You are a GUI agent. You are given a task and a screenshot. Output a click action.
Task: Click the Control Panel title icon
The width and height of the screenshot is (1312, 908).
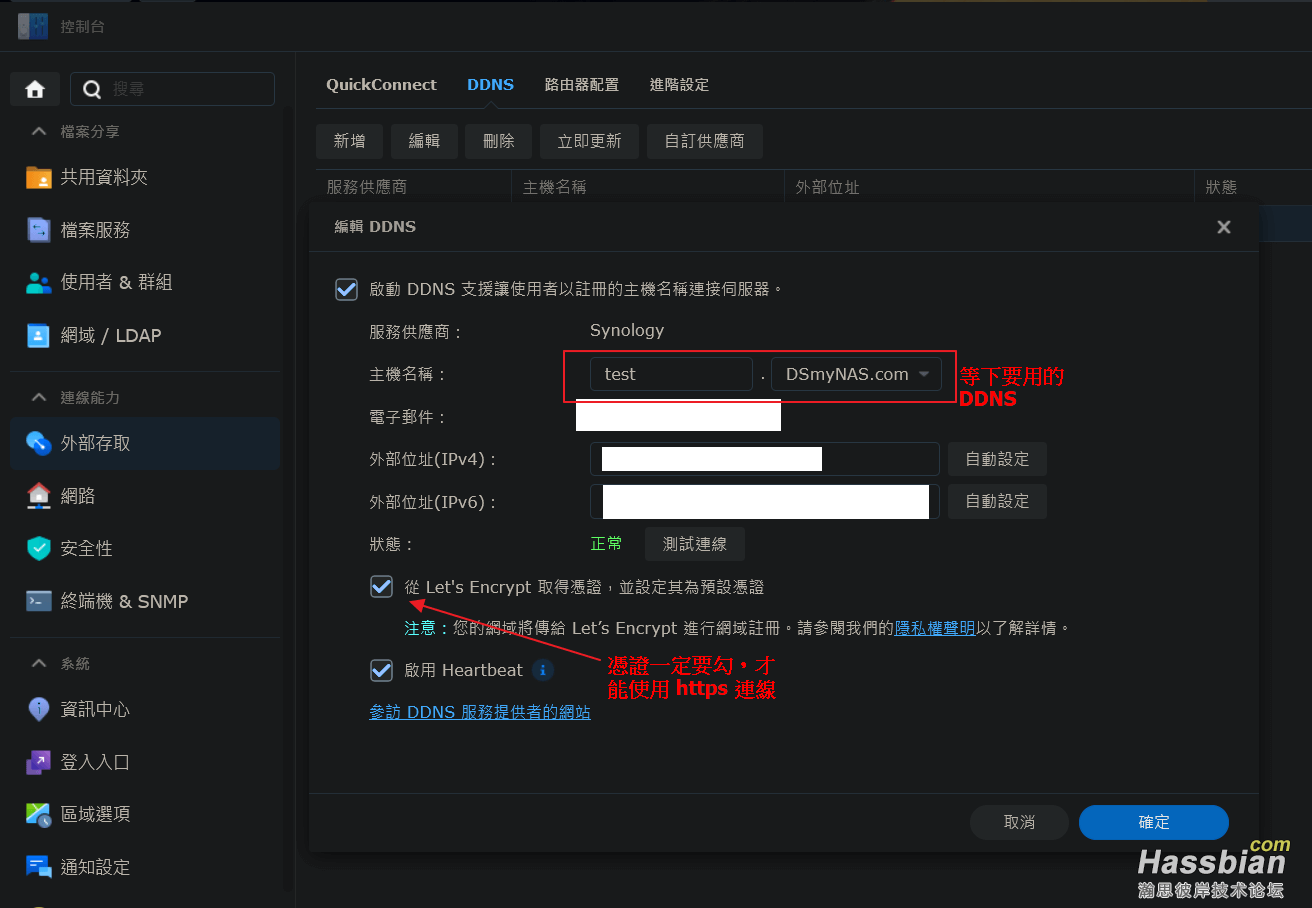click(x=32, y=27)
